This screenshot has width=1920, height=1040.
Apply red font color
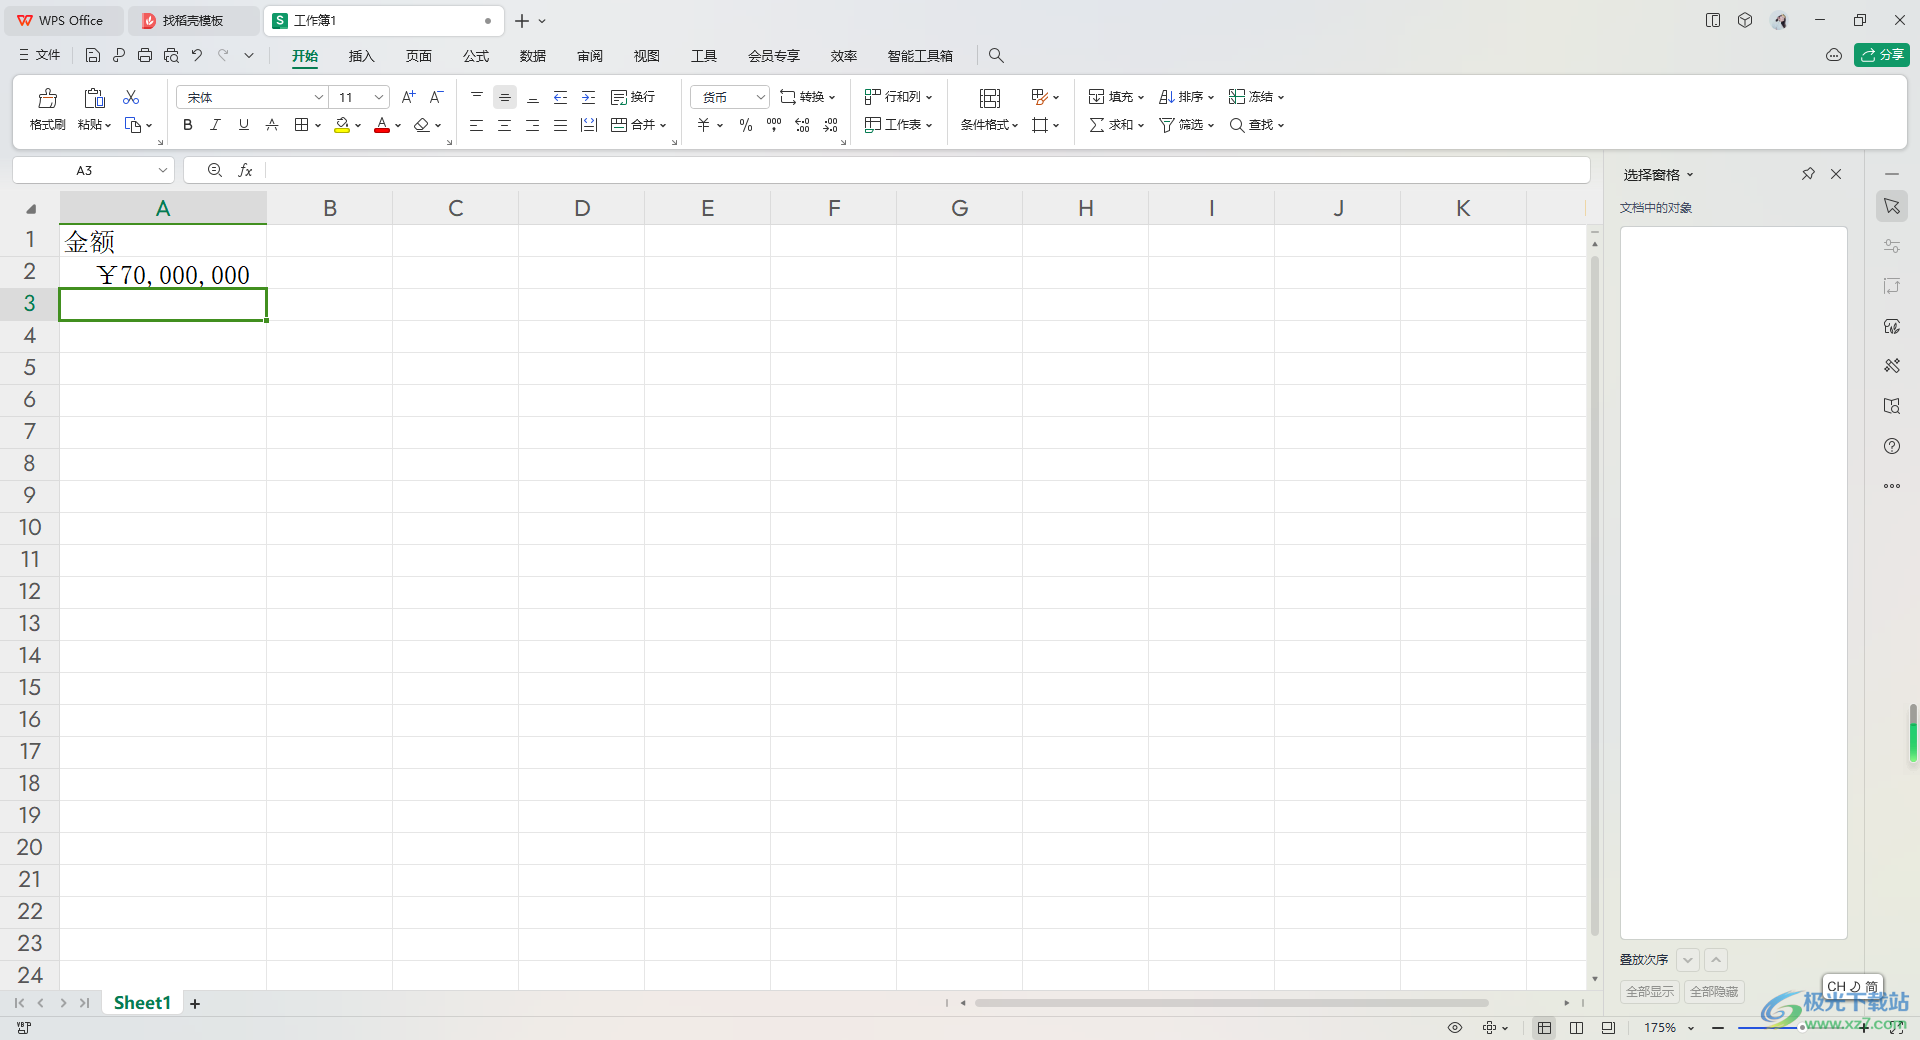381,125
